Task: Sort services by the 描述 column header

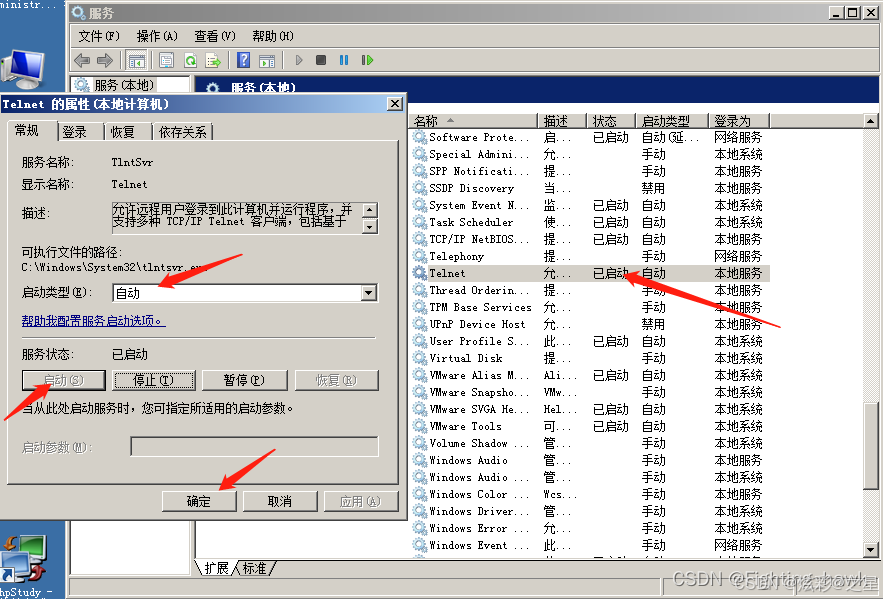Action: tap(562, 121)
